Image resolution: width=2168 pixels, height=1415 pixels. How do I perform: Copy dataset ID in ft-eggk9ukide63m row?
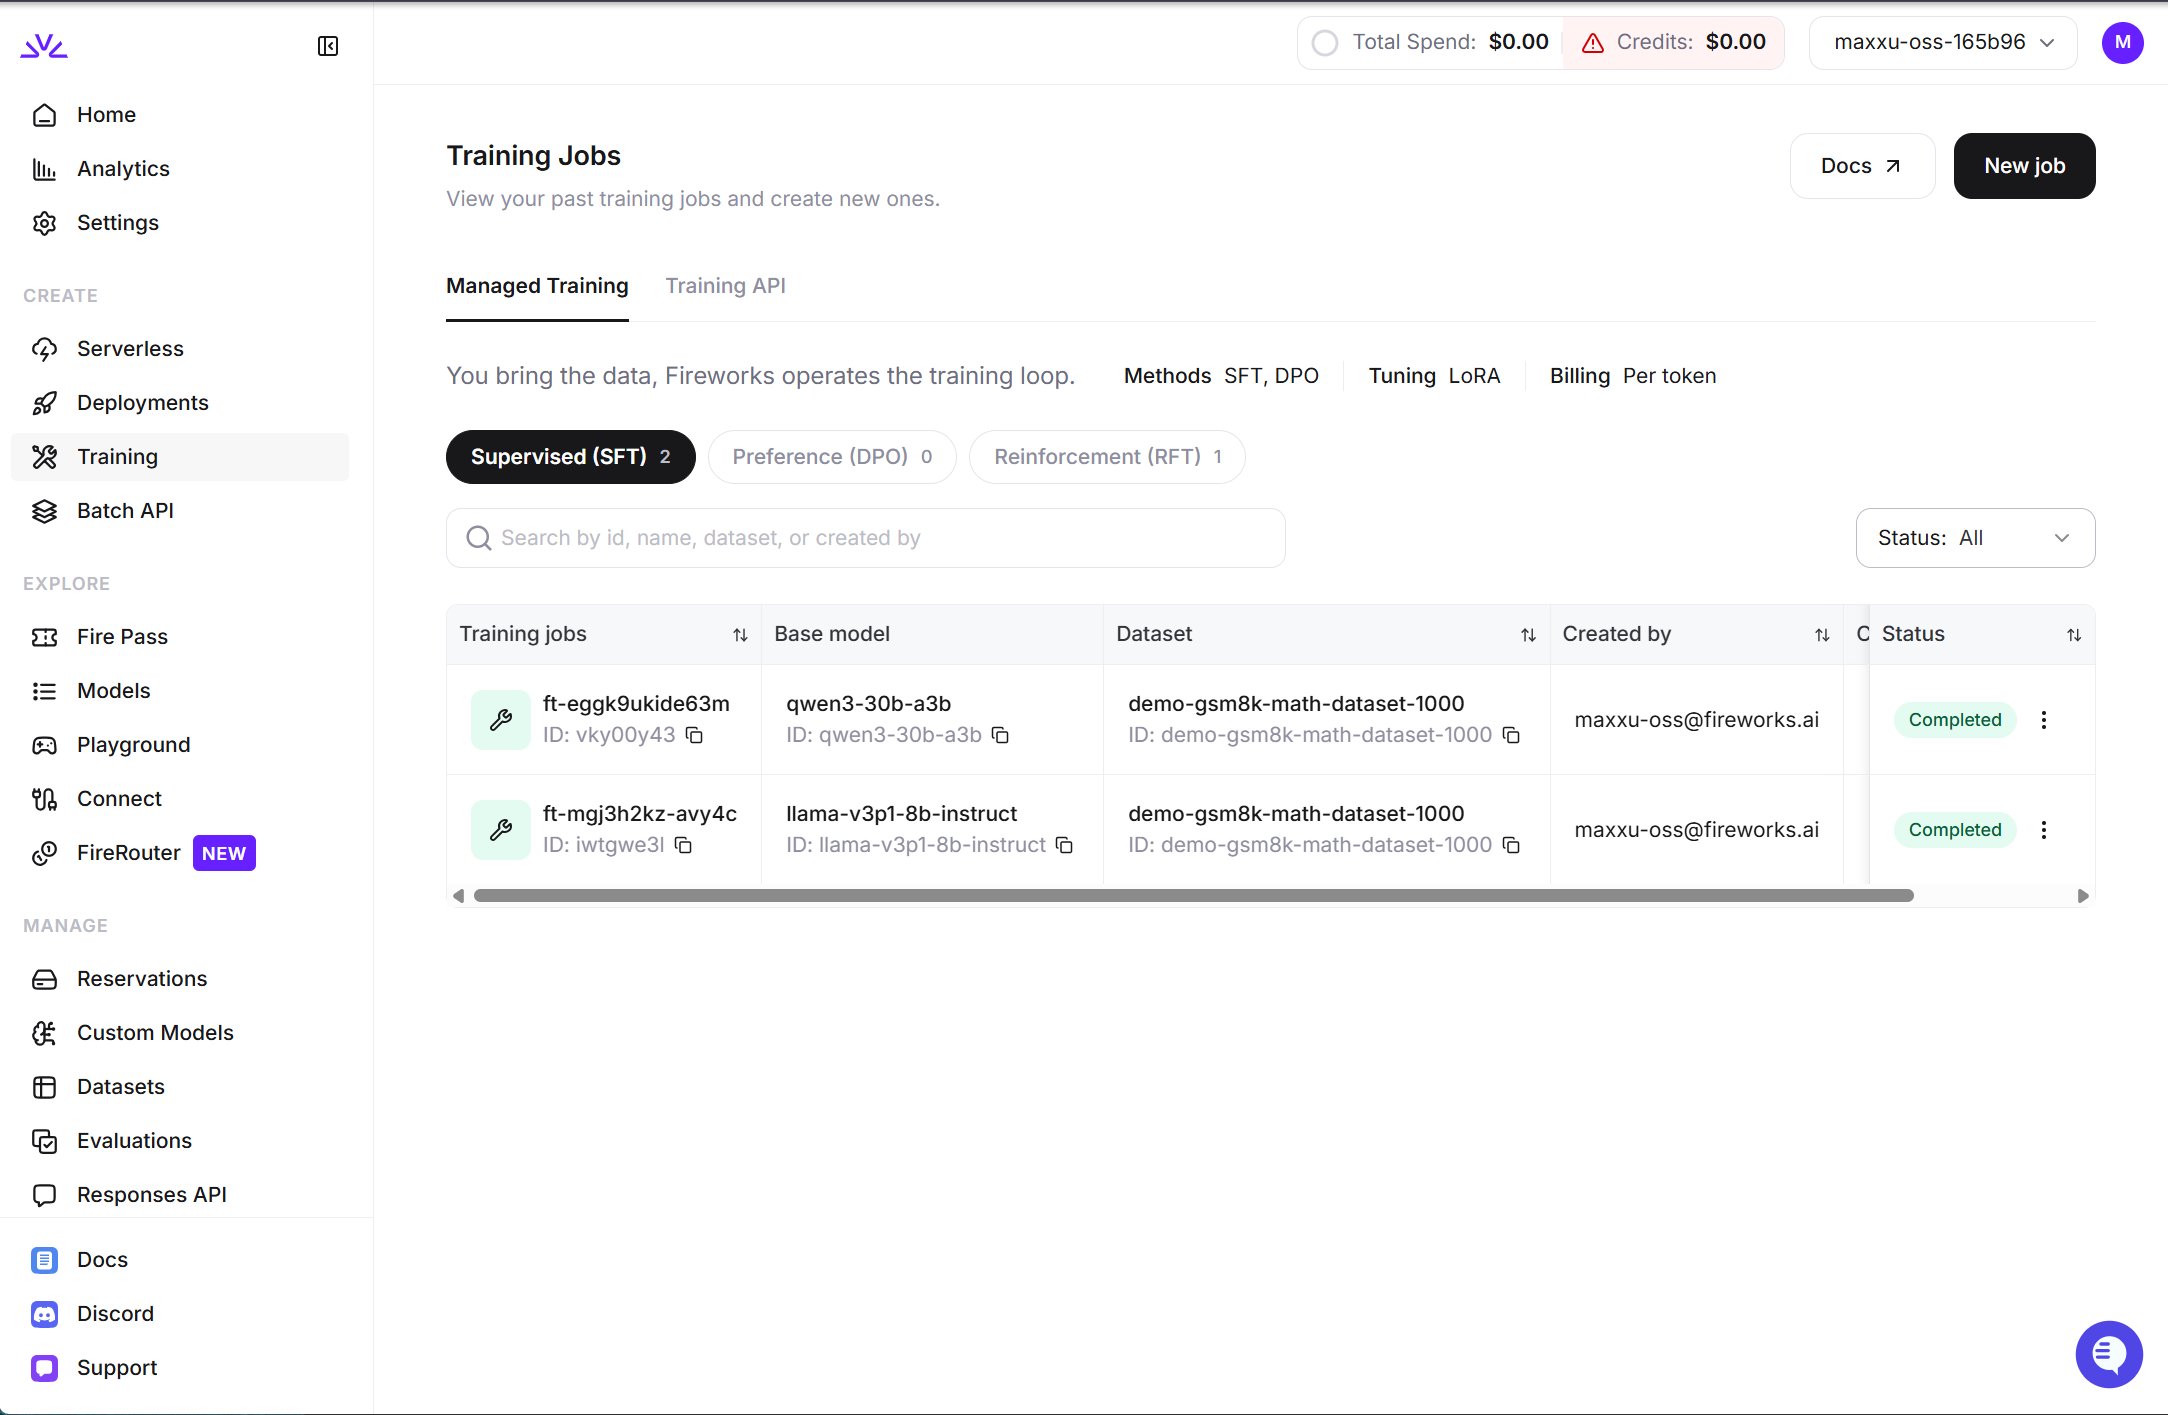(1511, 735)
